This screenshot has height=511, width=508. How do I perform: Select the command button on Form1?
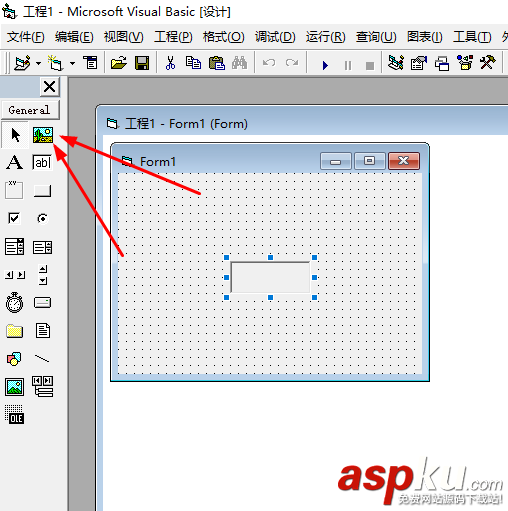(270, 277)
